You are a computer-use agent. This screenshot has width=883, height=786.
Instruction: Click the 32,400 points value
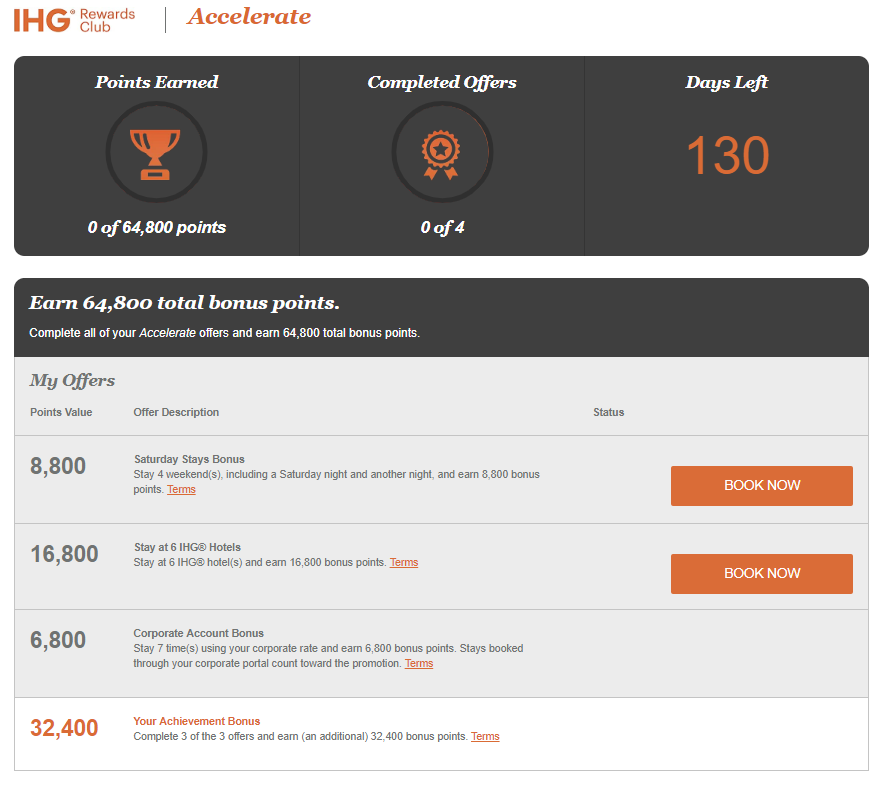(64, 728)
